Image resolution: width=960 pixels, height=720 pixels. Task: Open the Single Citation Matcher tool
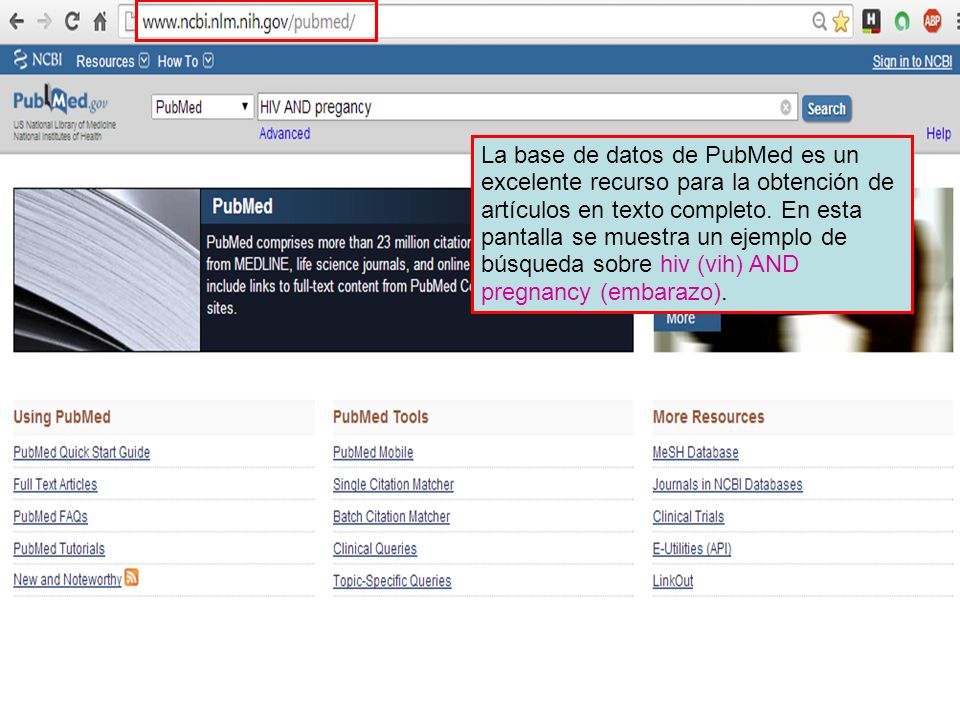393,484
